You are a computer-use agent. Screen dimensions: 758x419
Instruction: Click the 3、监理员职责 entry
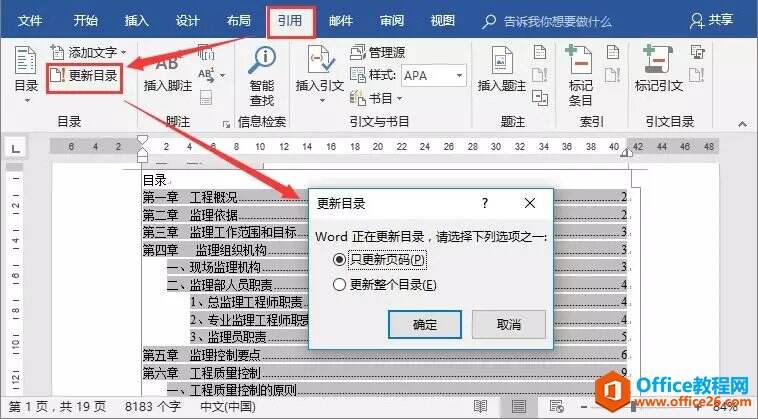[408, 337]
